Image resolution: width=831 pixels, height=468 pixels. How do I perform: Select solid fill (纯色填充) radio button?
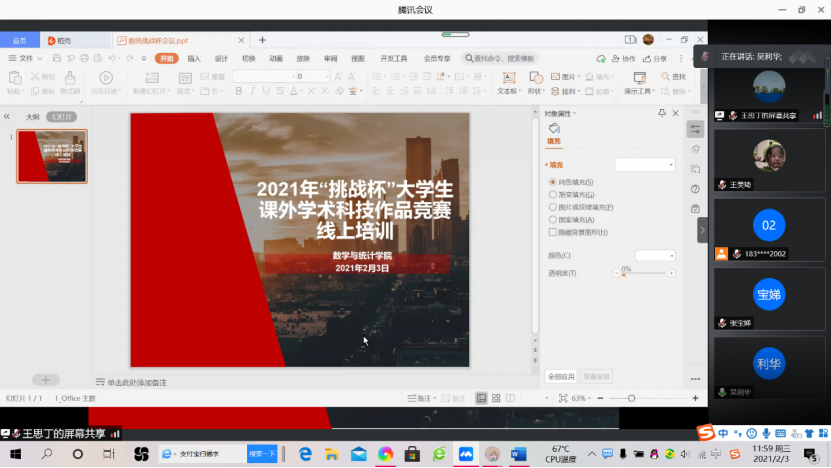(x=553, y=182)
